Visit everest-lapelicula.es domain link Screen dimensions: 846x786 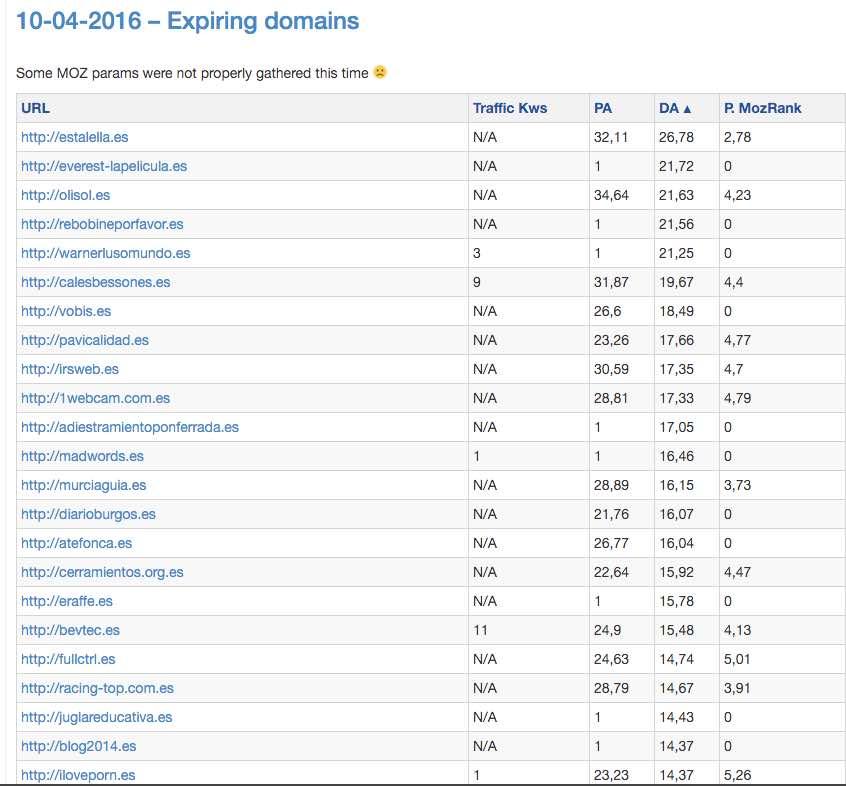click(104, 166)
